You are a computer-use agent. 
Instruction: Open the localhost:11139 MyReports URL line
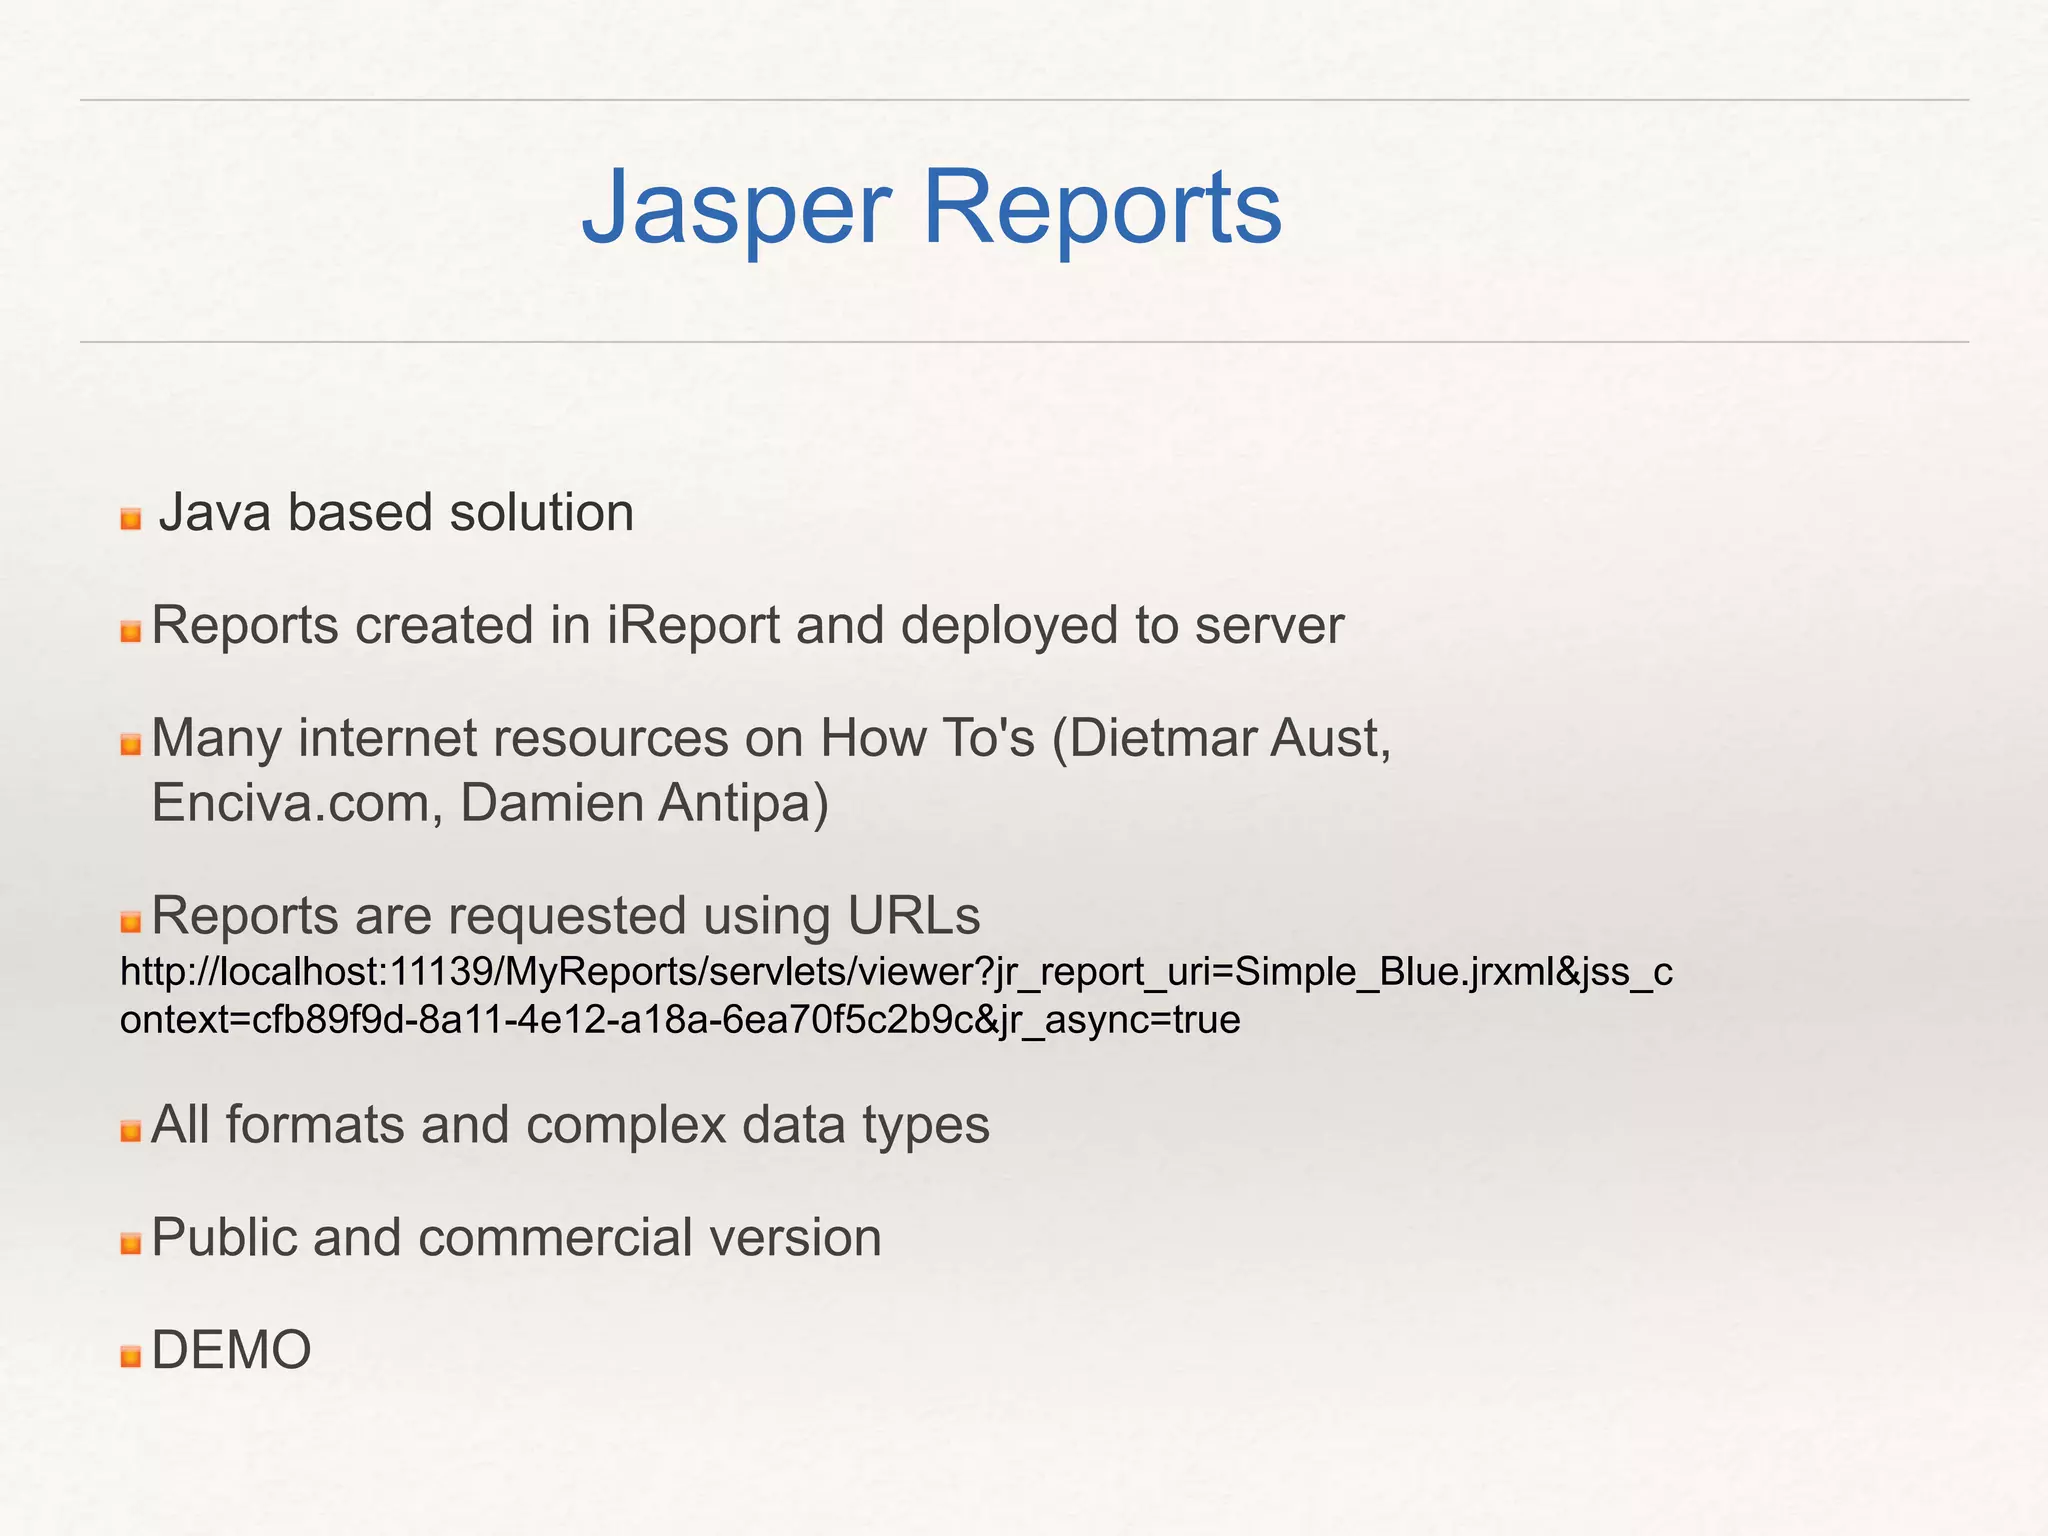point(896,972)
